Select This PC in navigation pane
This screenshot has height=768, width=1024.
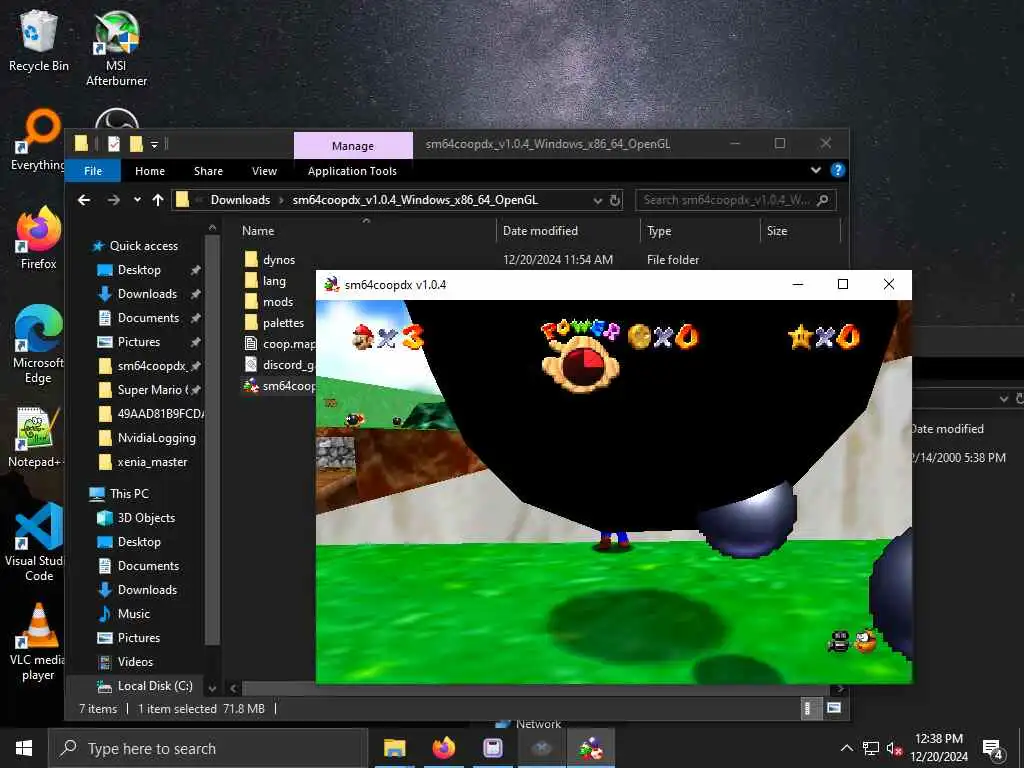(119, 494)
